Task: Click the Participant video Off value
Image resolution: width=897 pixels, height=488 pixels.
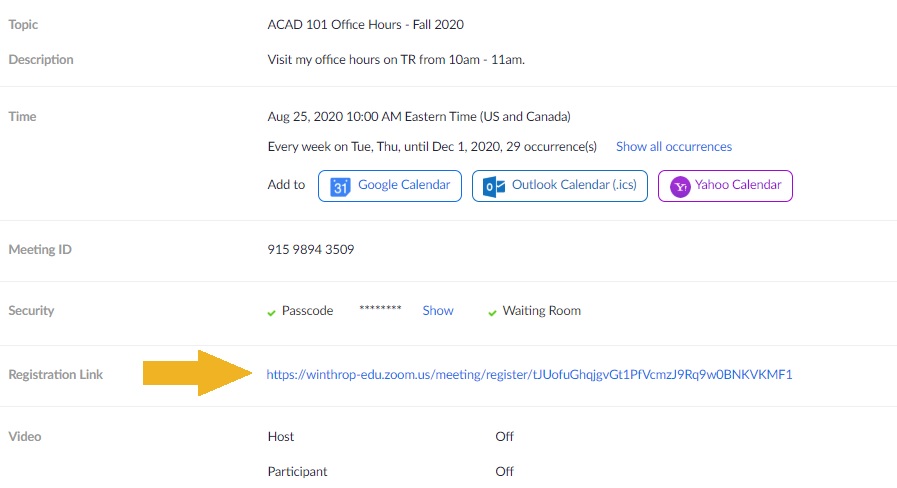Action: coord(504,471)
